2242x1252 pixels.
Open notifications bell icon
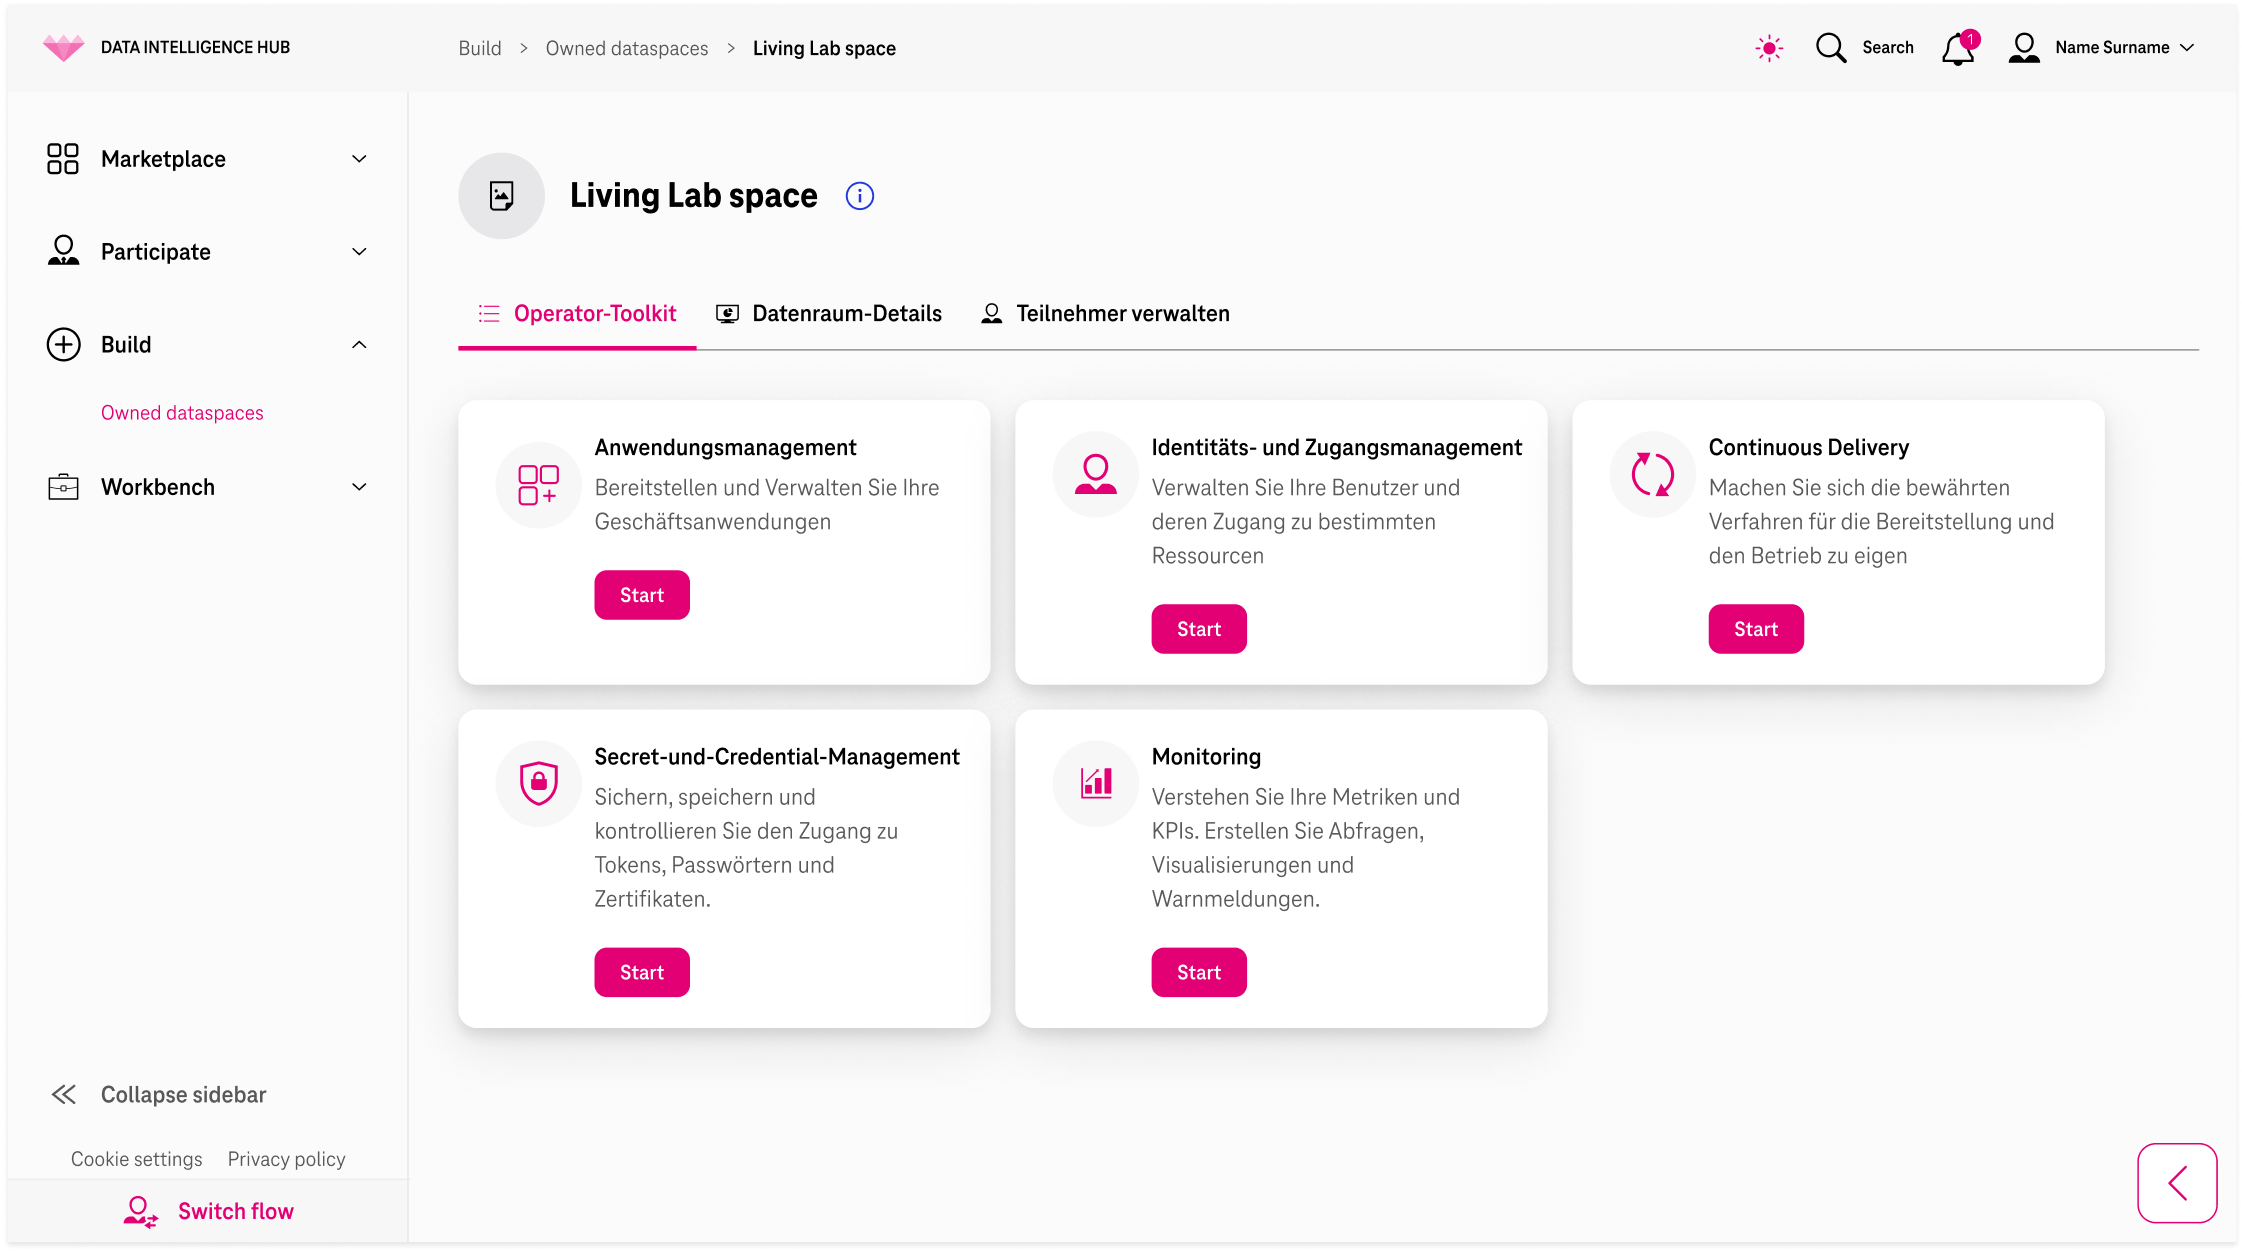pyautogui.click(x=1958, y=48)
